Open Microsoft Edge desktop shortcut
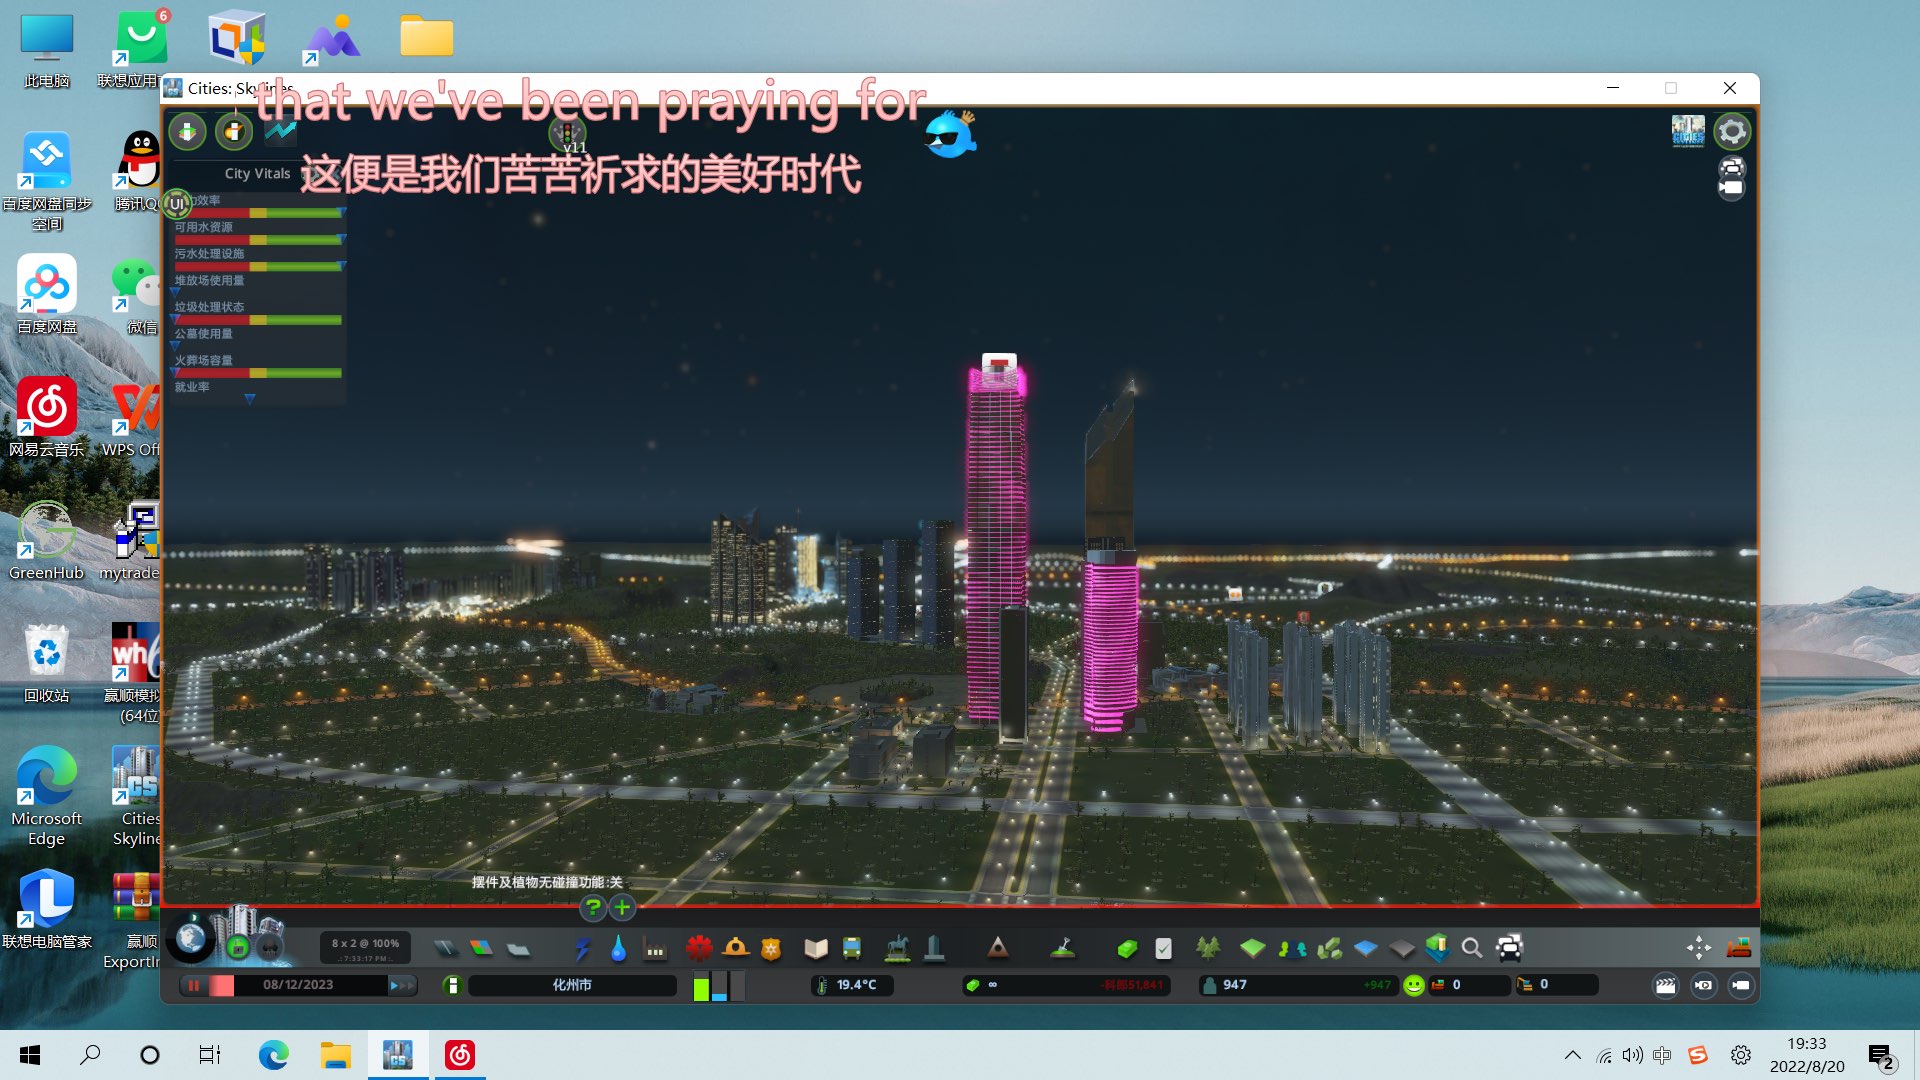The height and width of the screenshot is (1080, 1920). point(46,796)
